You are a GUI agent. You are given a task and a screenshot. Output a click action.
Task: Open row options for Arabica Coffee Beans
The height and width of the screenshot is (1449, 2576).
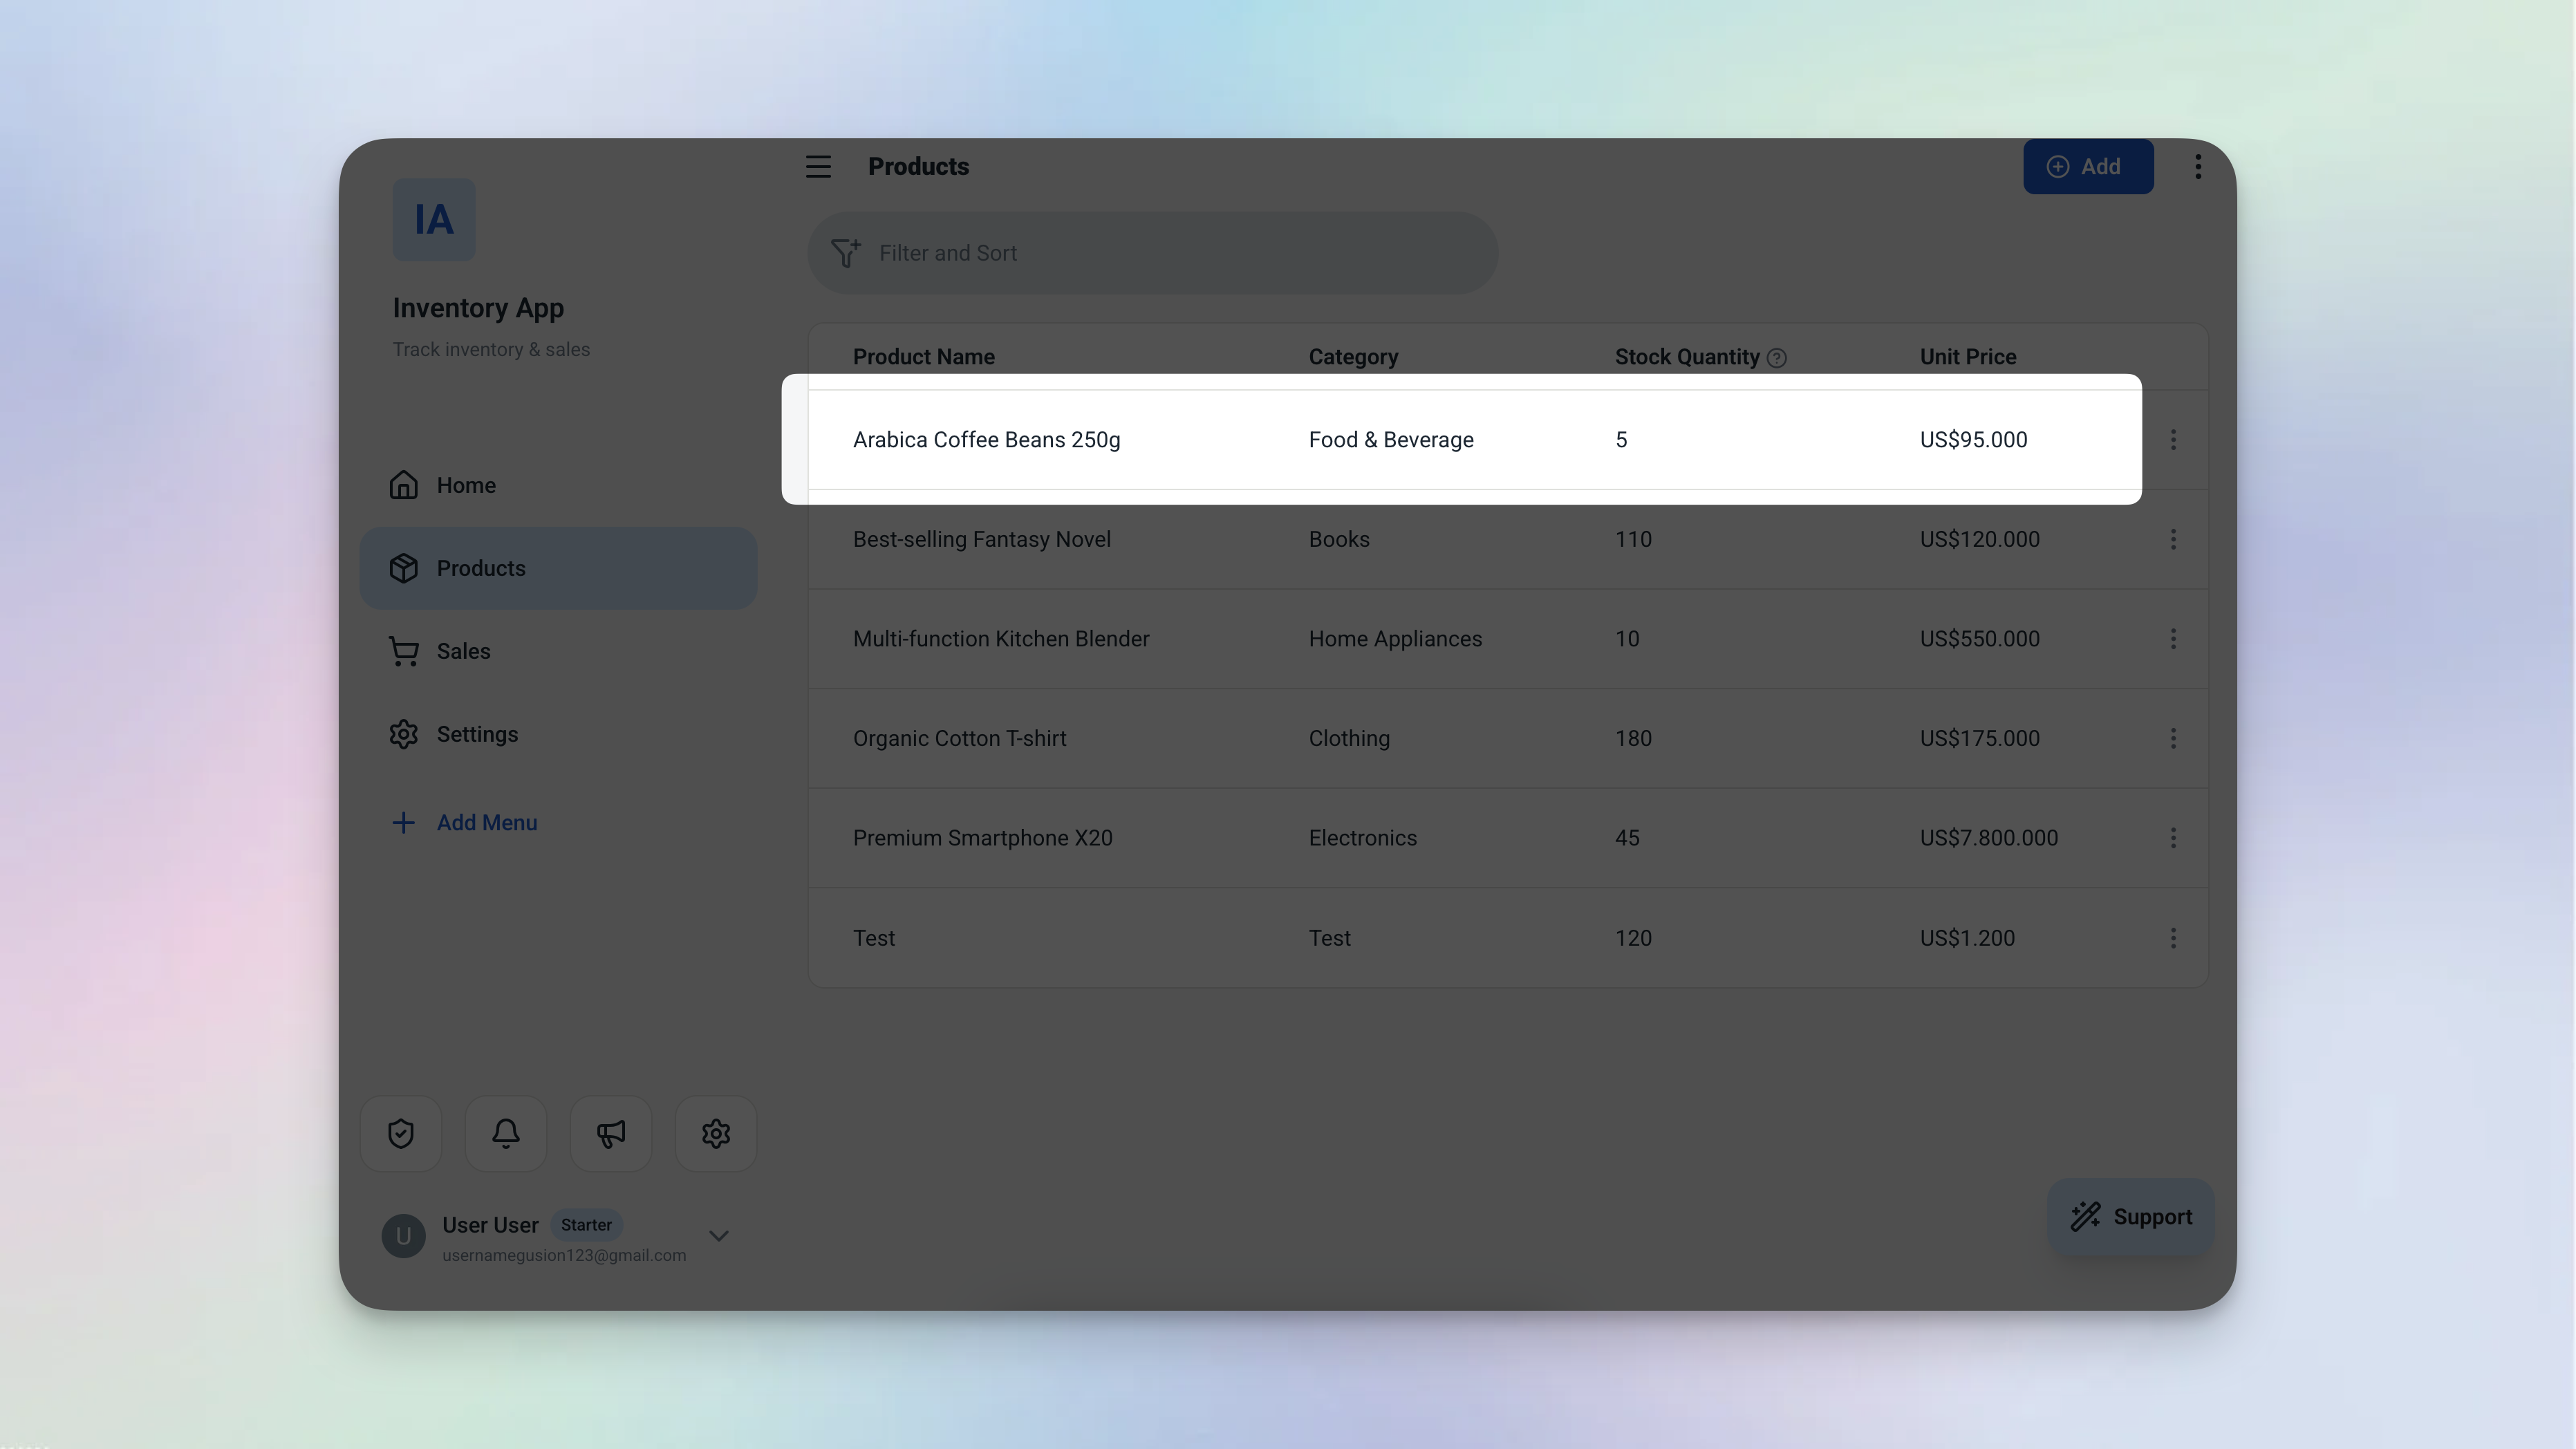(2173, 439)
